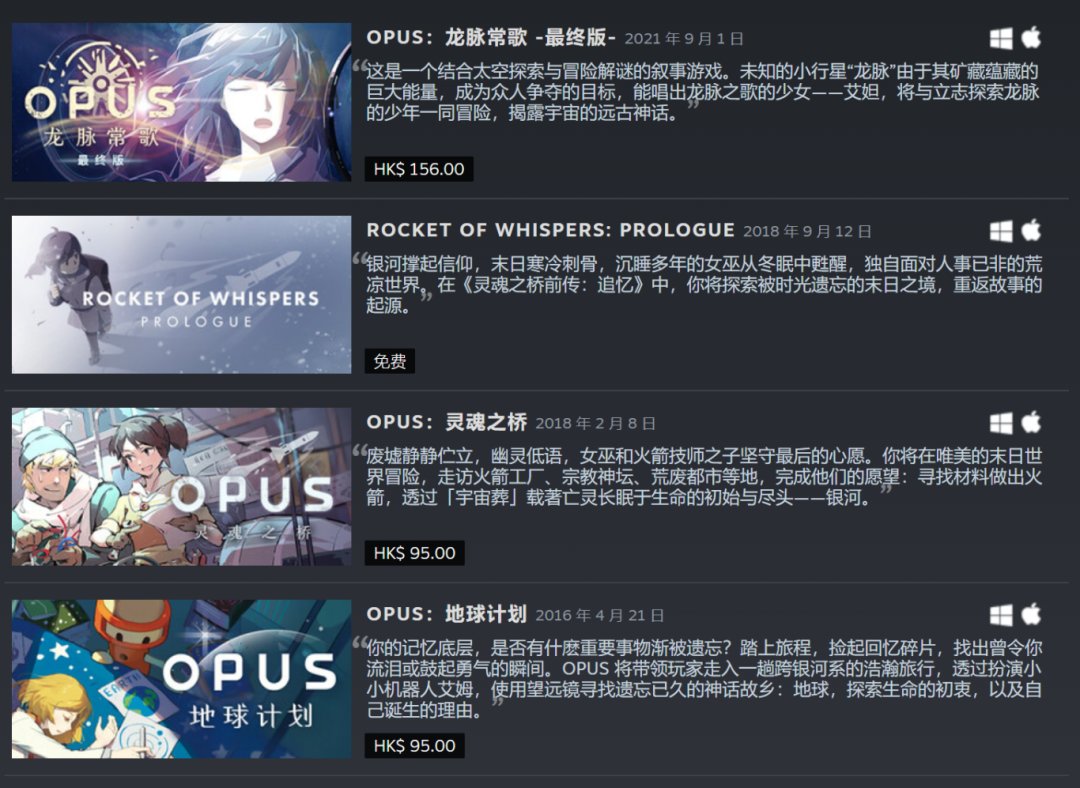This screenshot has width=1080, height=788.
Task: Select the OPUS 地球计划 capsule thumbnail
Action: (182, 679)
